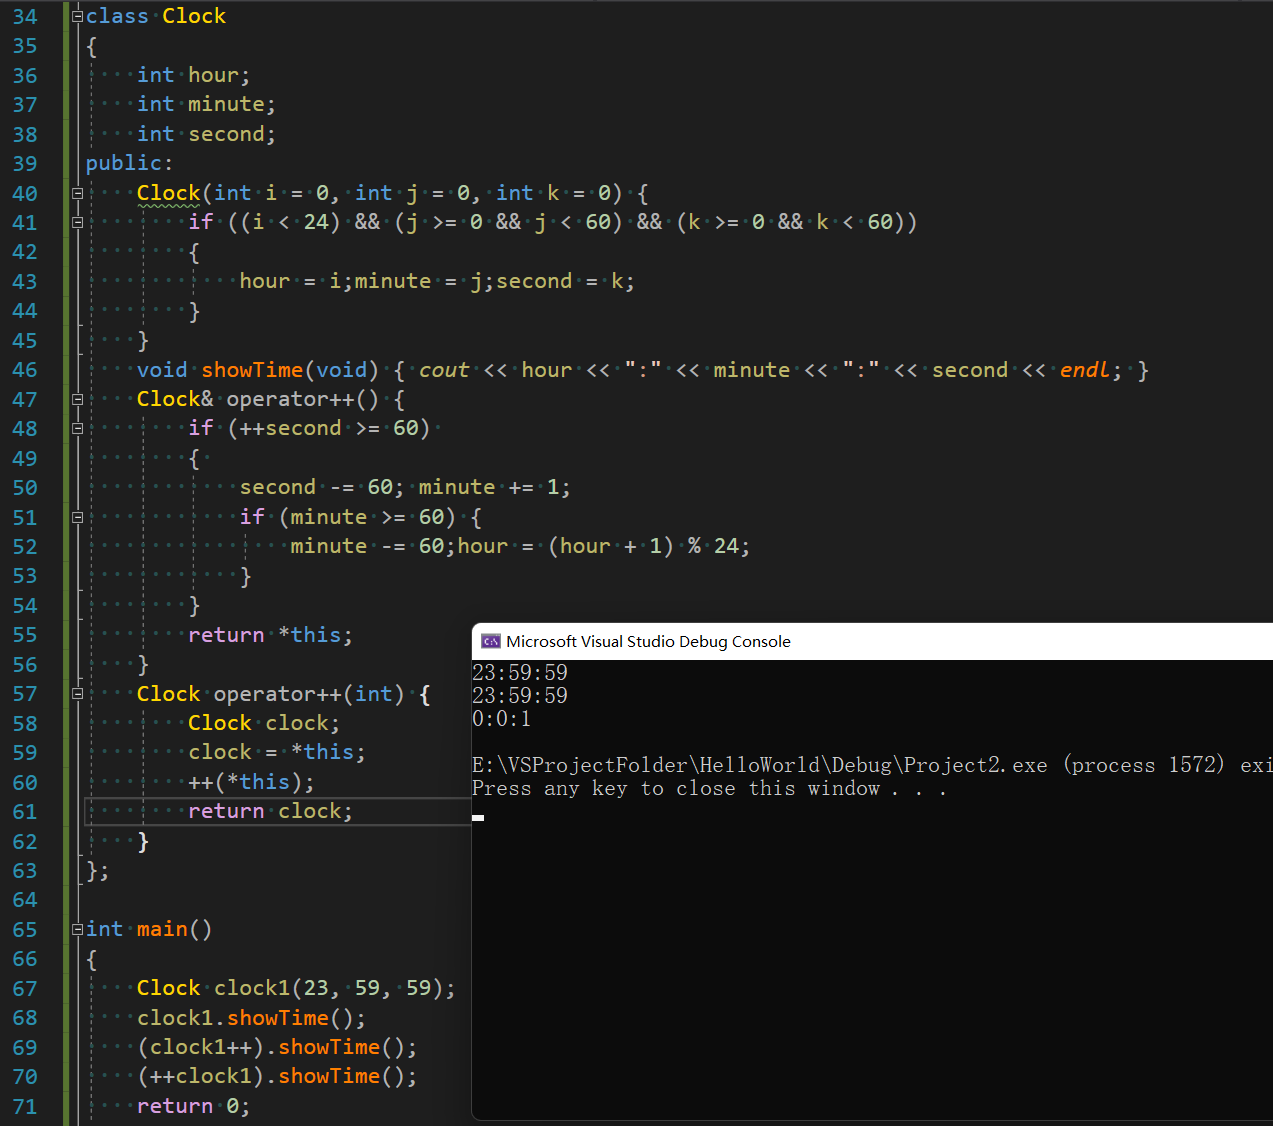Collapse the operator++(int) fold at line 57

[77, 693]
